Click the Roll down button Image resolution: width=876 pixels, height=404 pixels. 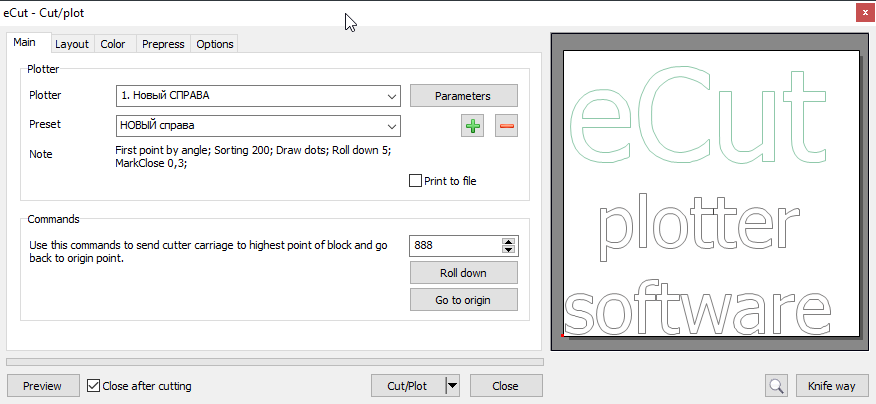tap(464, 273)
